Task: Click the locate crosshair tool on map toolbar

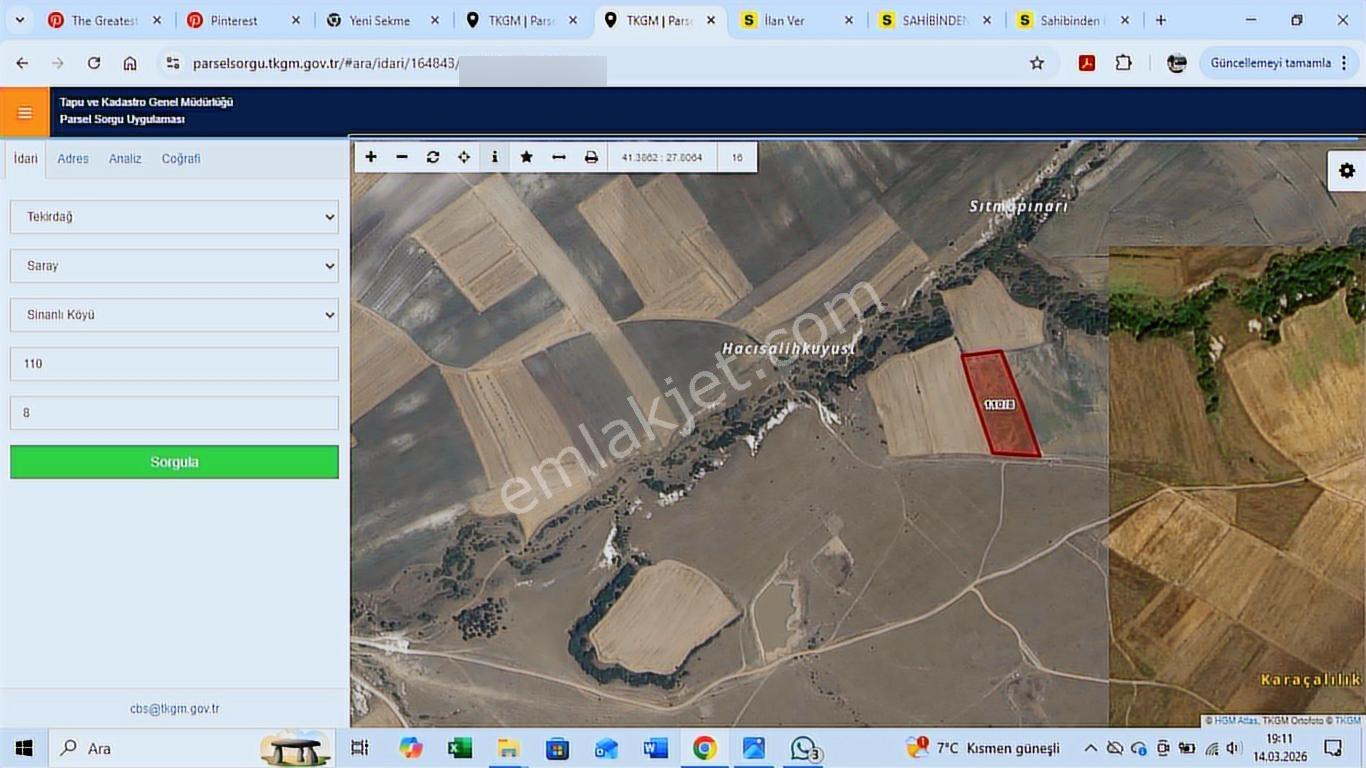Action: click(x=464, y=157)
